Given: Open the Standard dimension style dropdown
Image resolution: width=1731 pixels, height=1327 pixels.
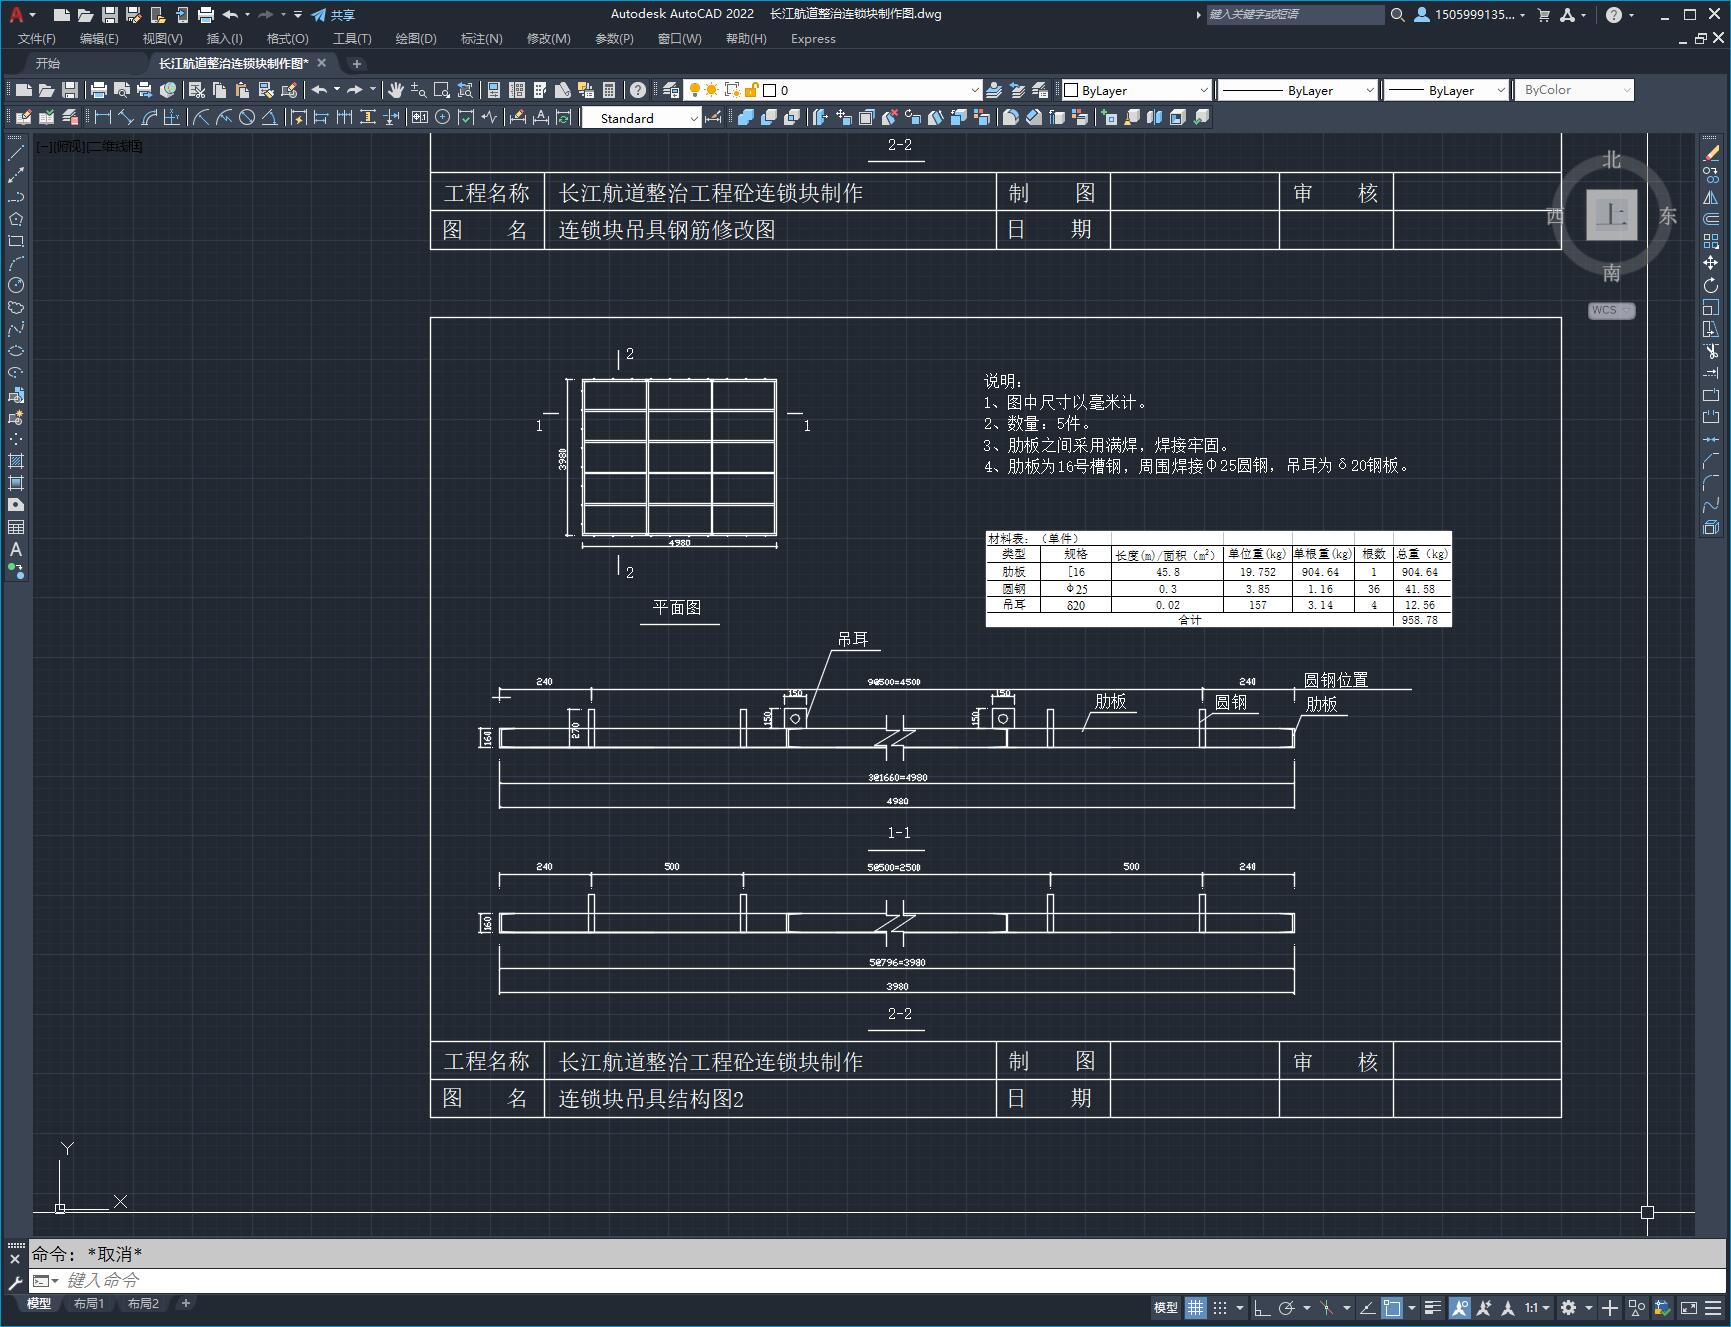Looking at the screenshot, I should [x=642, y=118].
